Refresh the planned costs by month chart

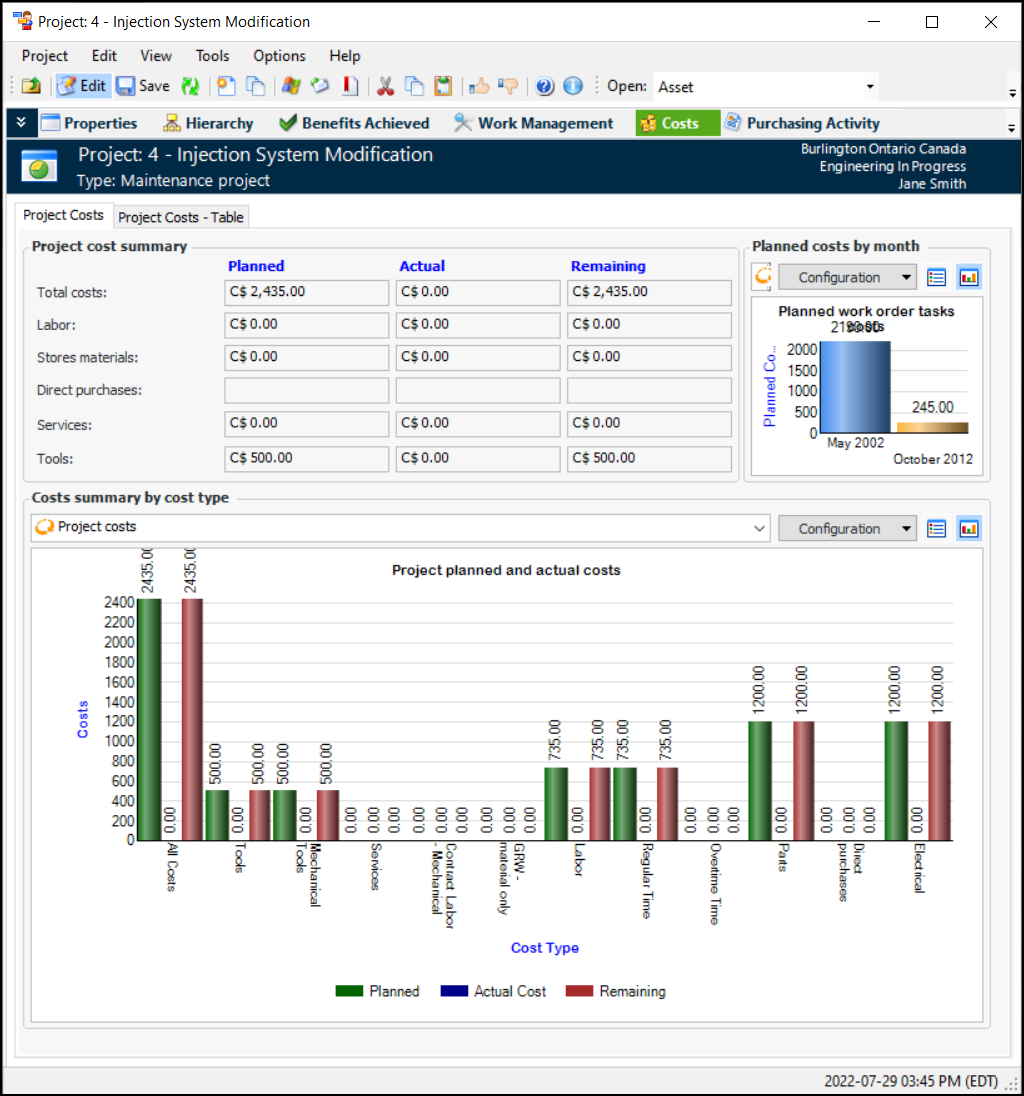pos(763,277)
